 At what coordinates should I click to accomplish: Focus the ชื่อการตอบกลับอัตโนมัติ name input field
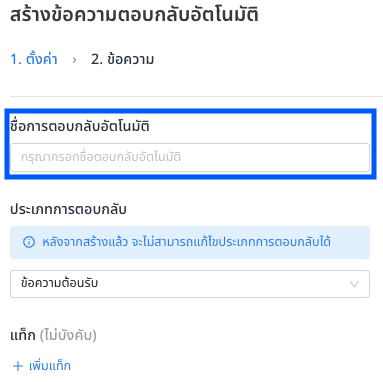click(190, 157)
